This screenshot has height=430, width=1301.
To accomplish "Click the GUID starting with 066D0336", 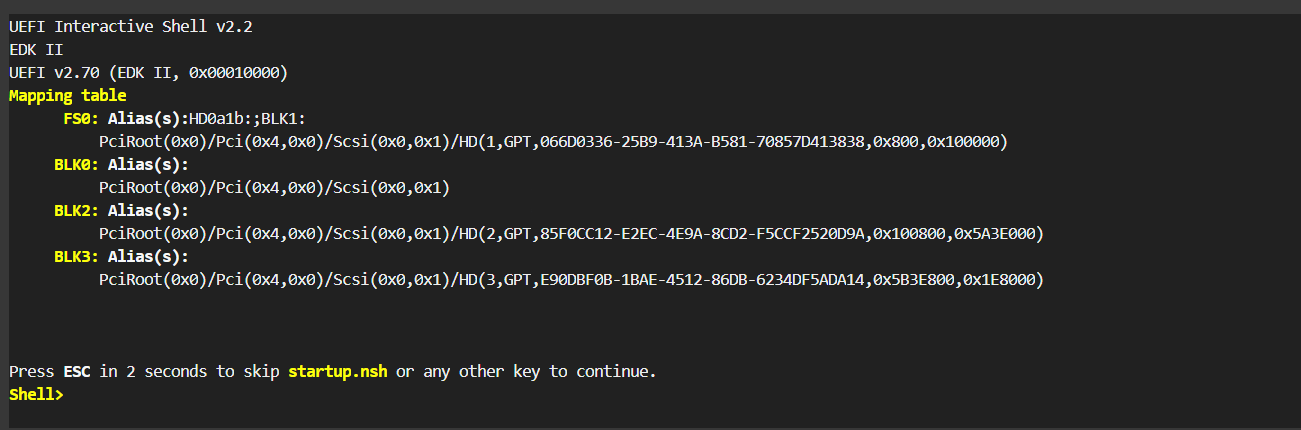I will pos(702,142).
